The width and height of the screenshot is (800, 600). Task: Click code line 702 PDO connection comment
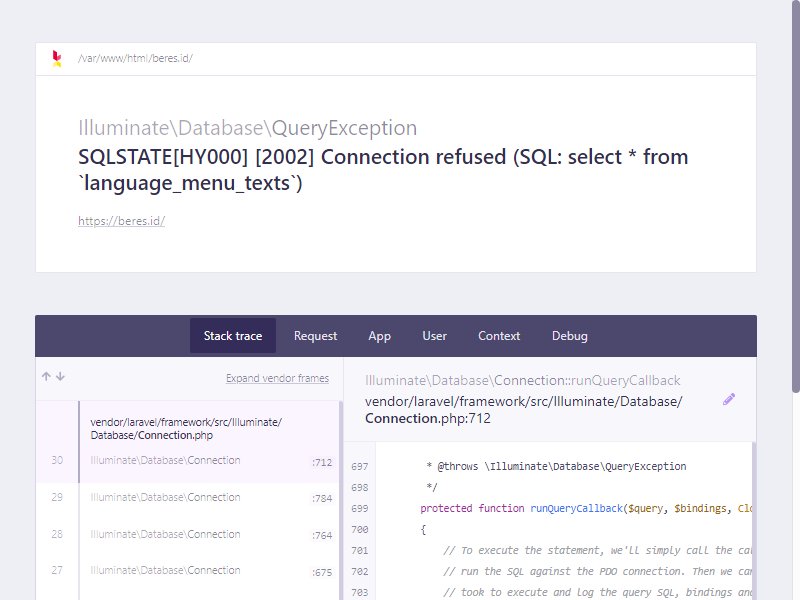coord(597,571)
